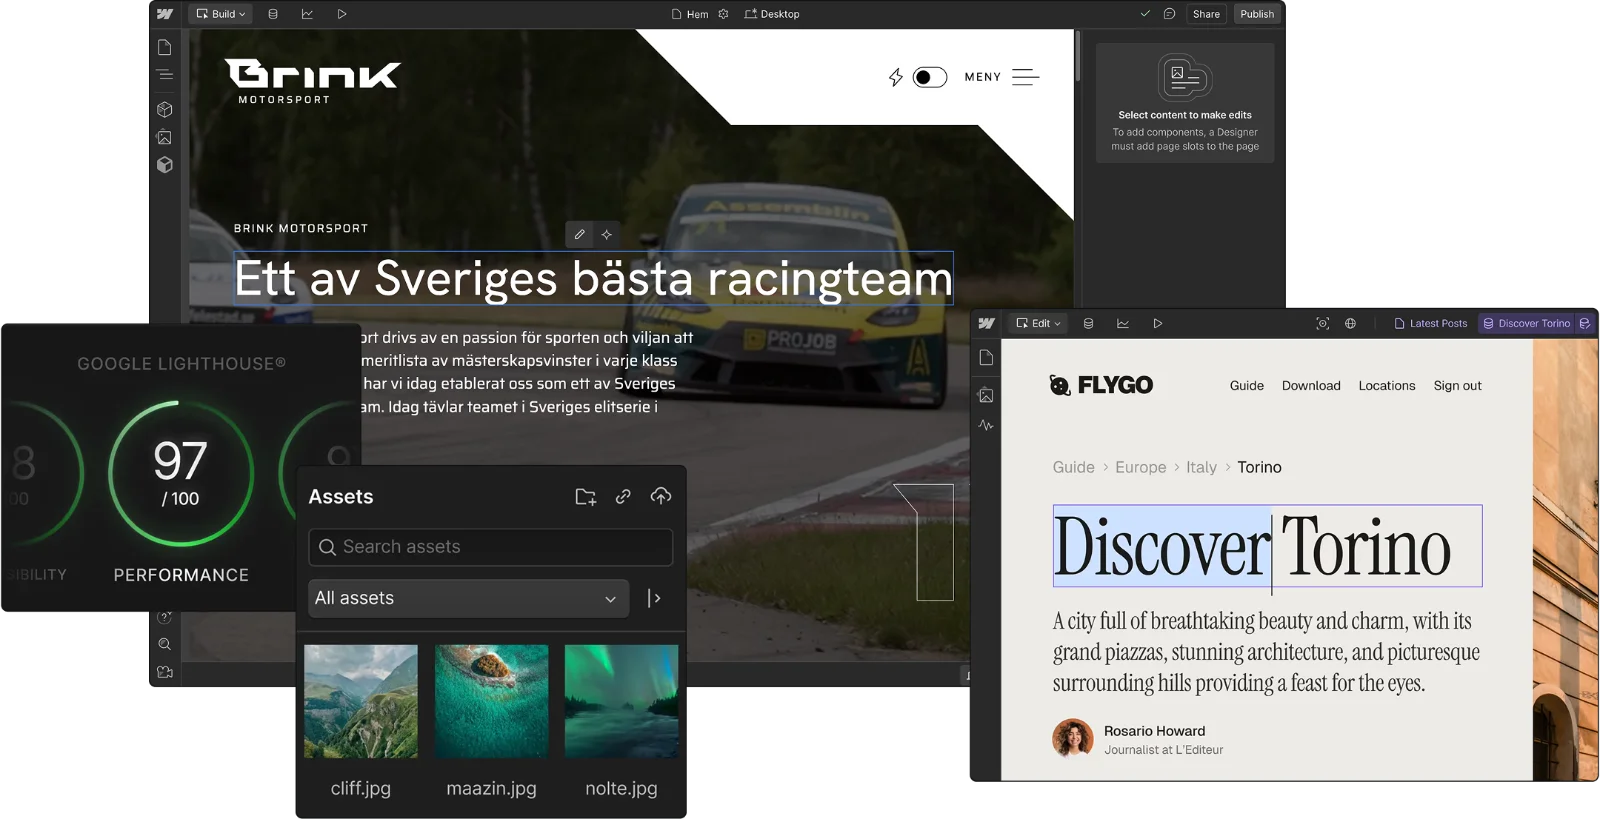Click the Sign out link
This screenshot has width=1600, height=819.
point(1457,385)
